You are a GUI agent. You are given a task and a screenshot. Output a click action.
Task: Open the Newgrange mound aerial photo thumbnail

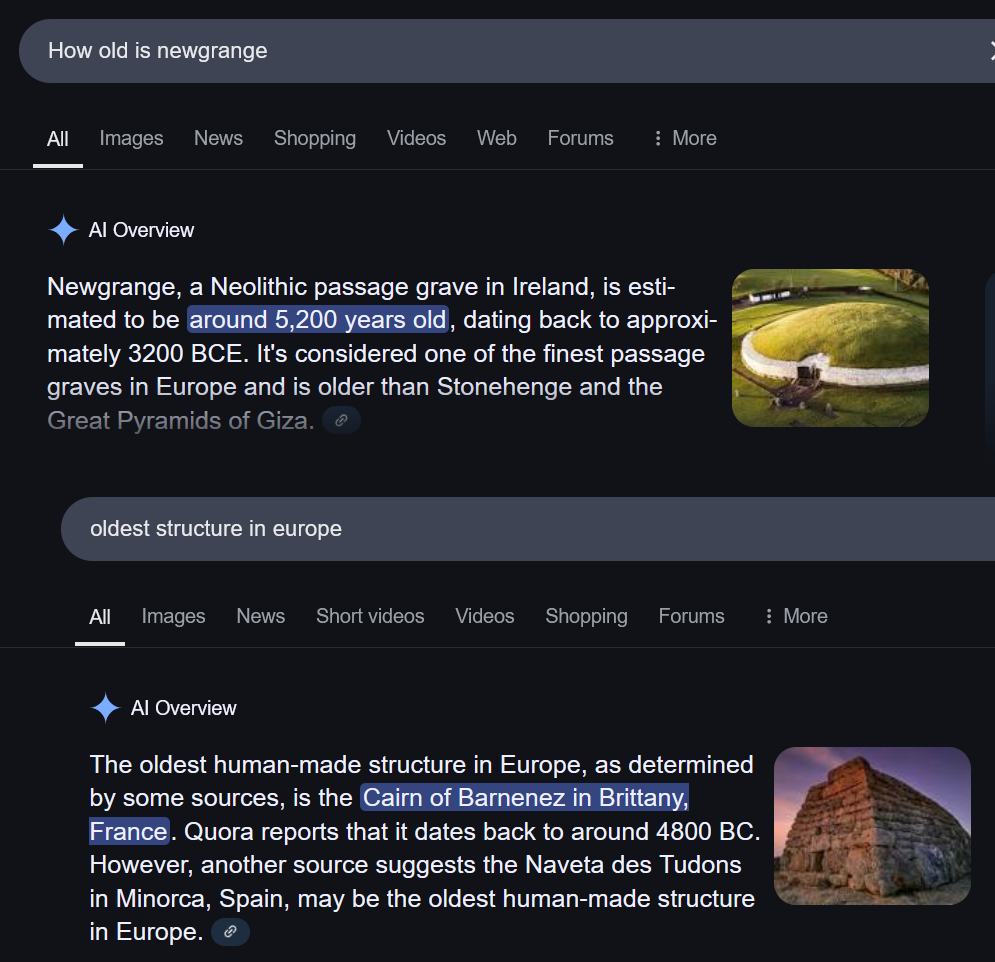(830, 348)
